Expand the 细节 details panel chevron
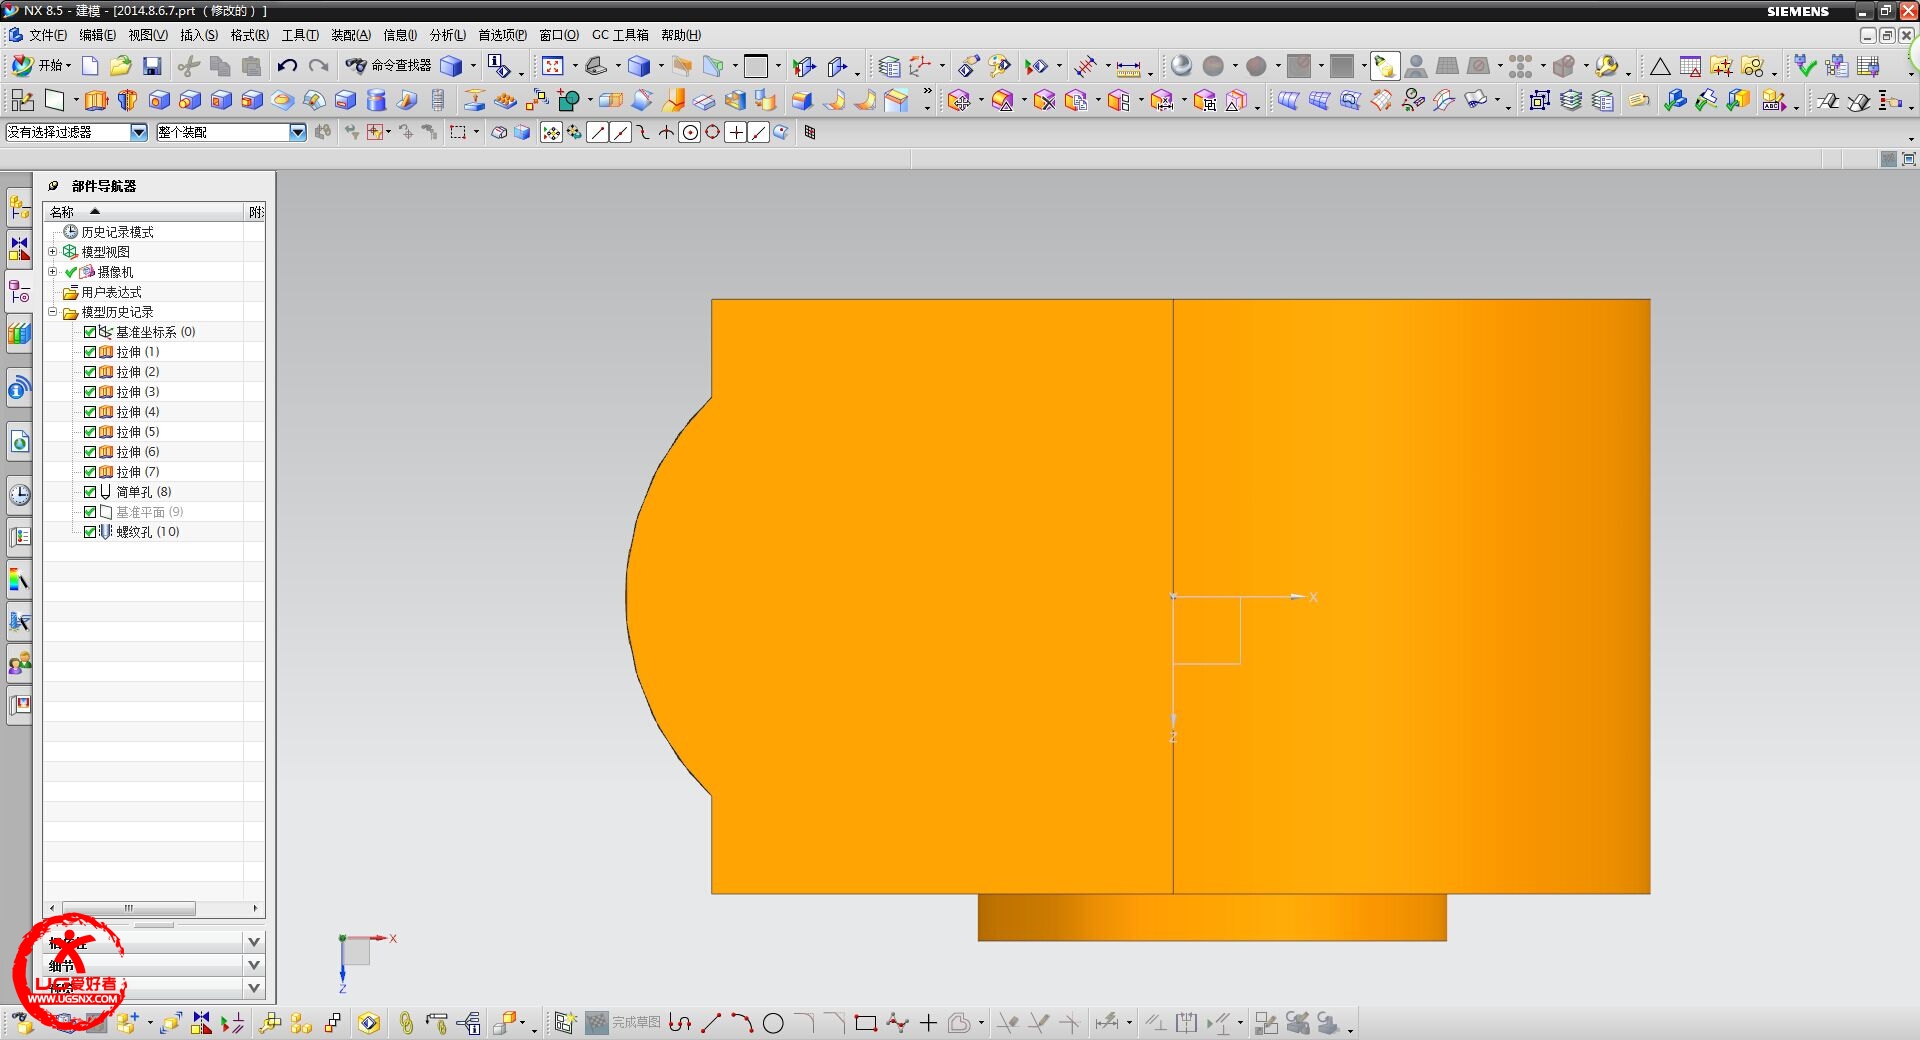1920x1040 pixels. (254, 965)
